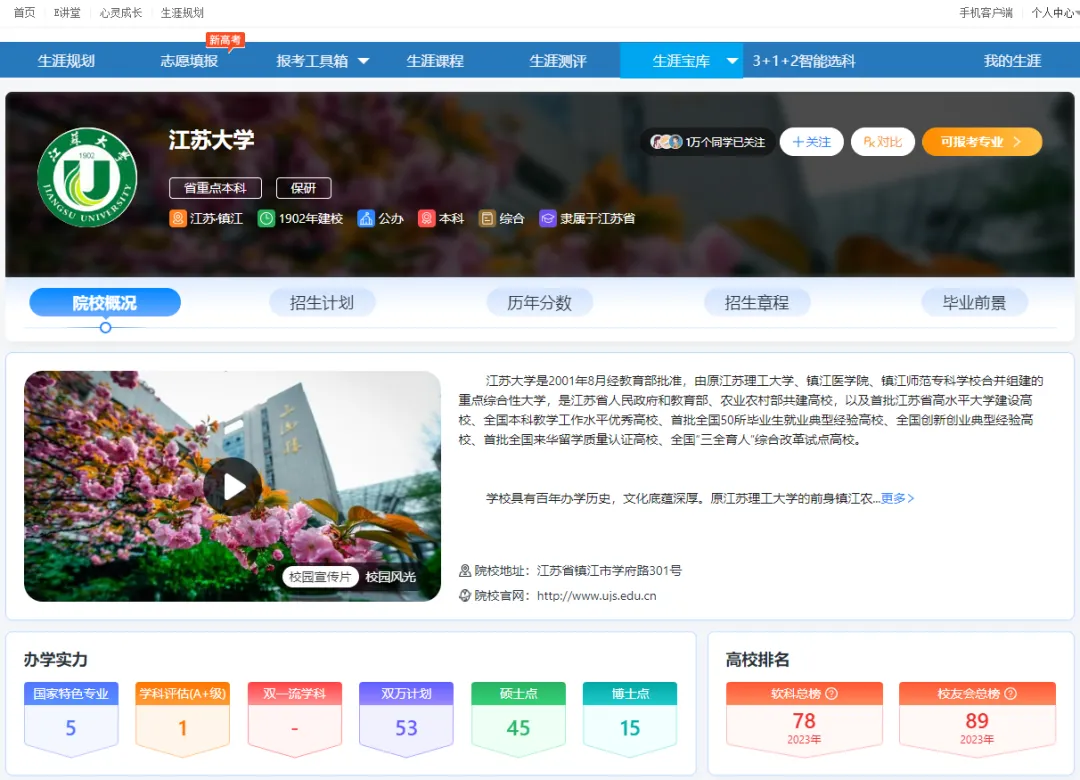The image size is (1080, 780).
Task: Open 3+1+2智能选科 nav item
Action: 804,61
